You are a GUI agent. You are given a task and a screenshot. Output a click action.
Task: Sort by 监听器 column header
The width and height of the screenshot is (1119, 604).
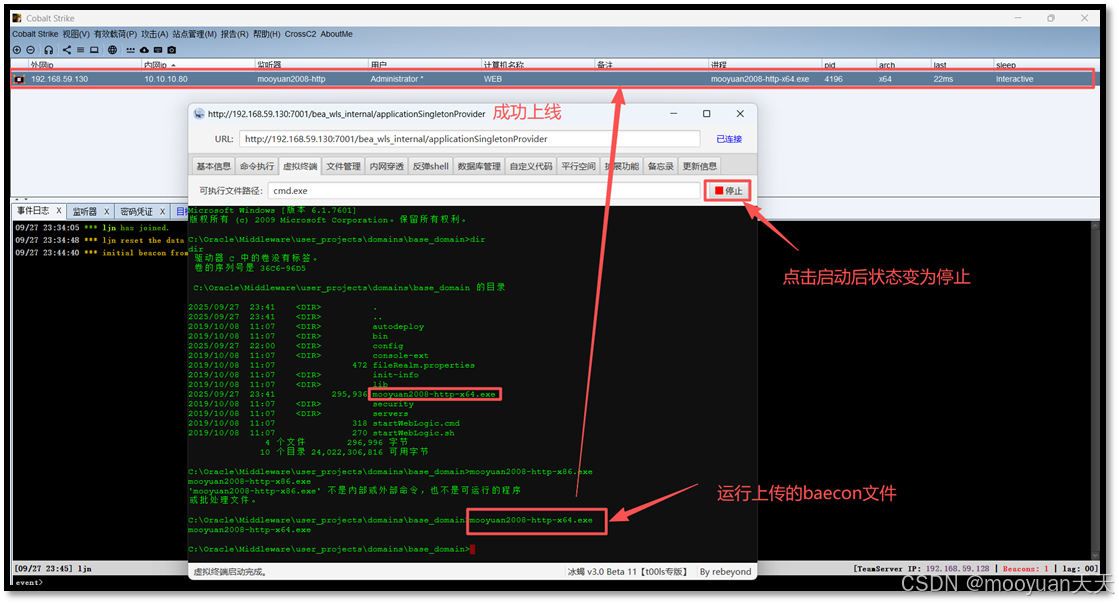pos(311,65)
